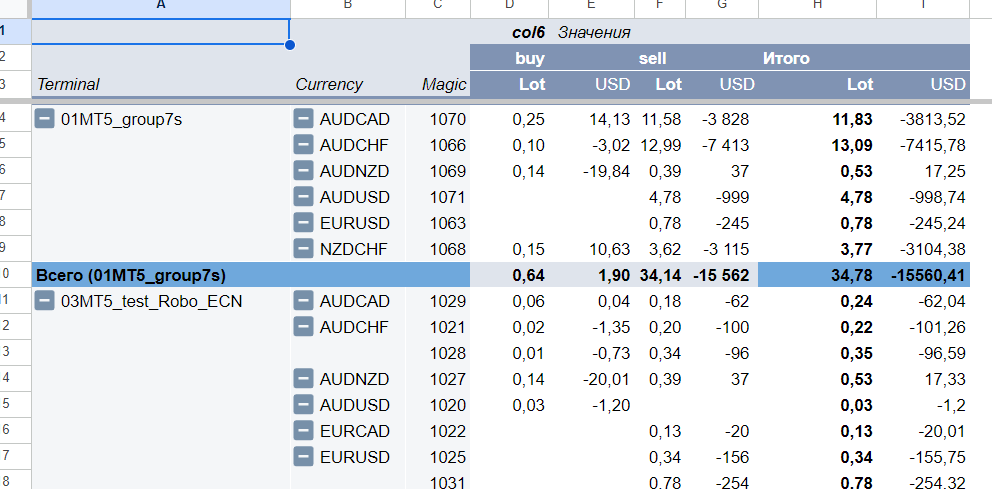Viewport: 992px width, 489px height.
Task: Click the Итого header cell
Action: coord(786,58)
